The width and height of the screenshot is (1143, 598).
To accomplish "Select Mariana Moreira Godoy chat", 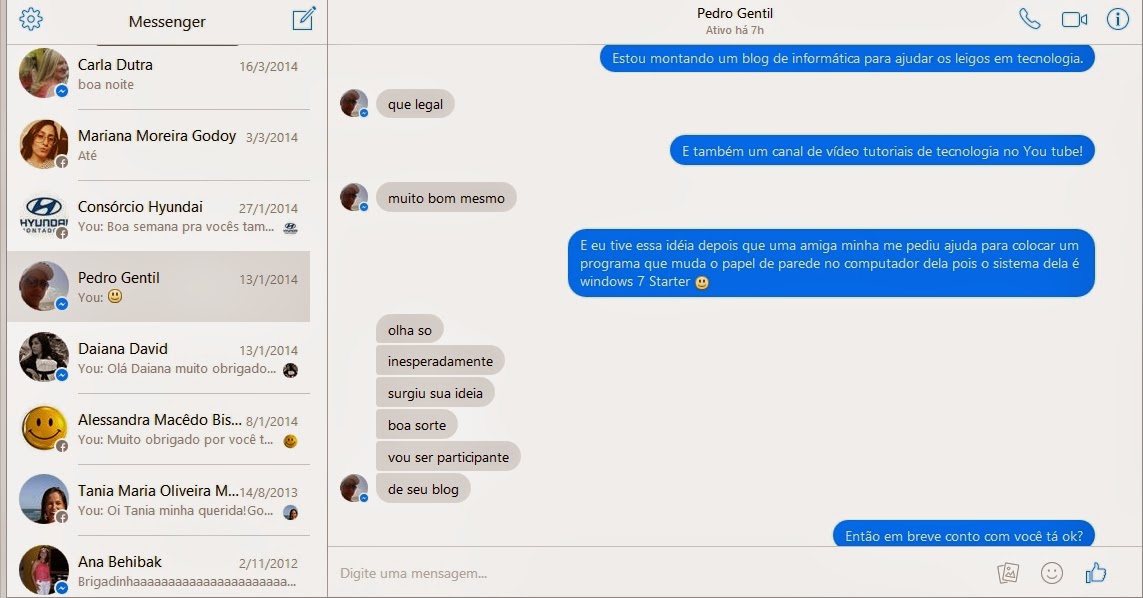I will pos(158,144).
